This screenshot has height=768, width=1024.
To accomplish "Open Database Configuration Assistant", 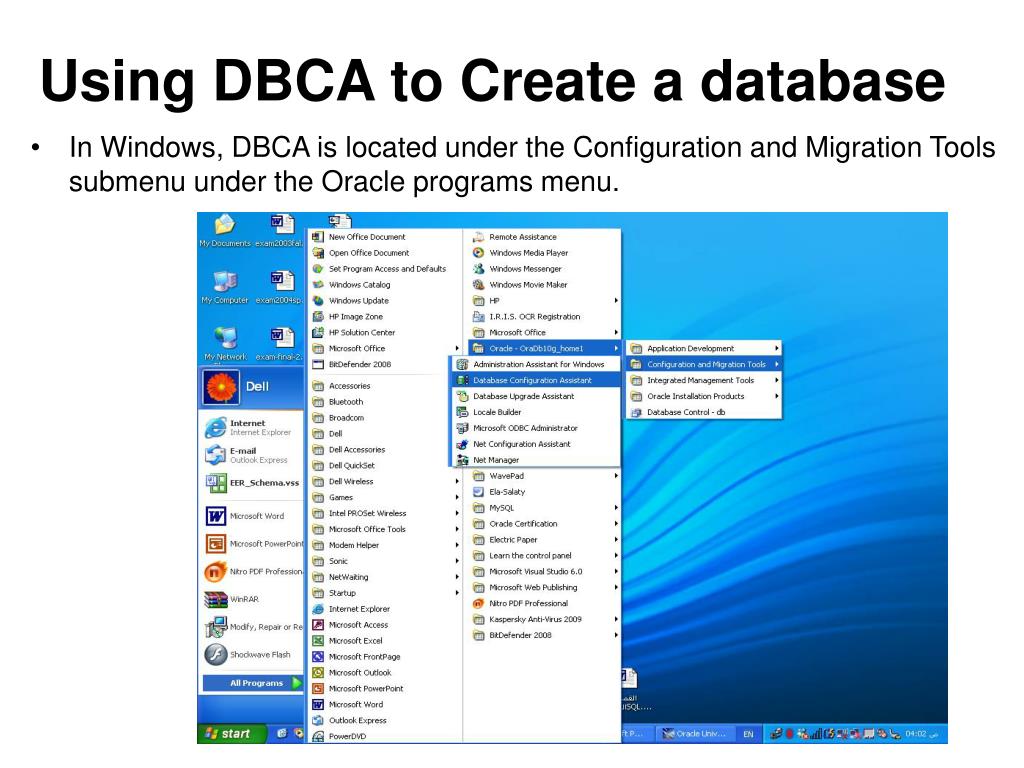I will pos(536,380).
